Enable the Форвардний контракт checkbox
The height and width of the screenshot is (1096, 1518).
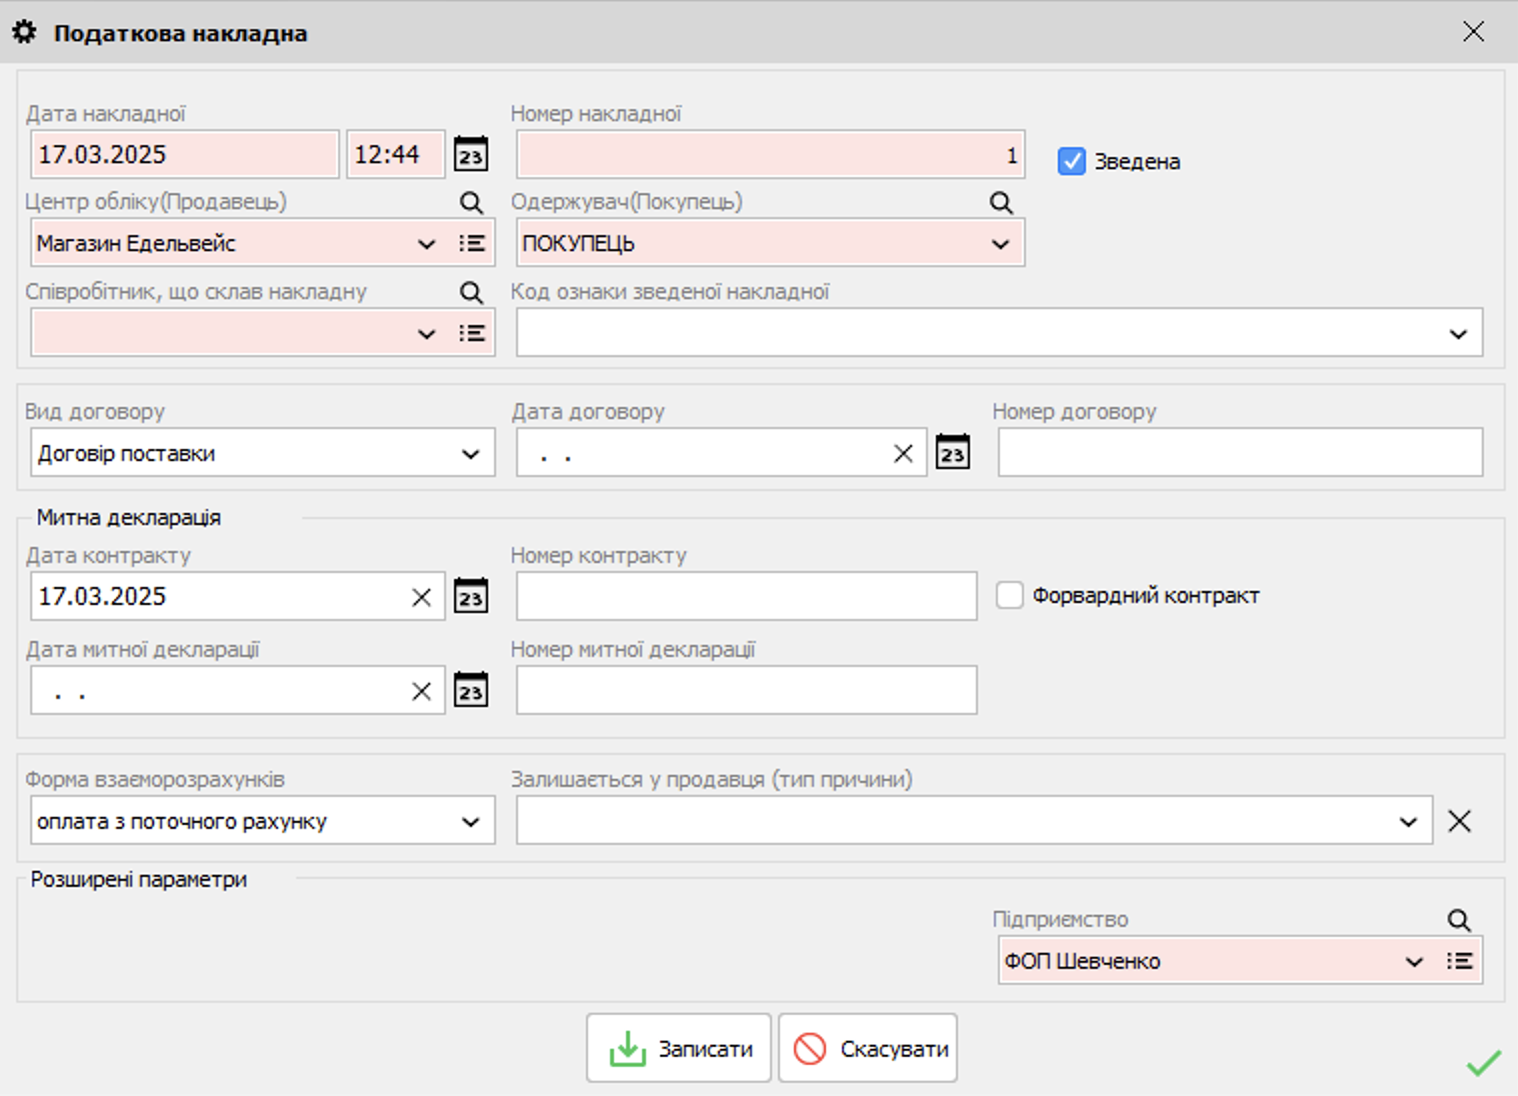[1009, 596]
